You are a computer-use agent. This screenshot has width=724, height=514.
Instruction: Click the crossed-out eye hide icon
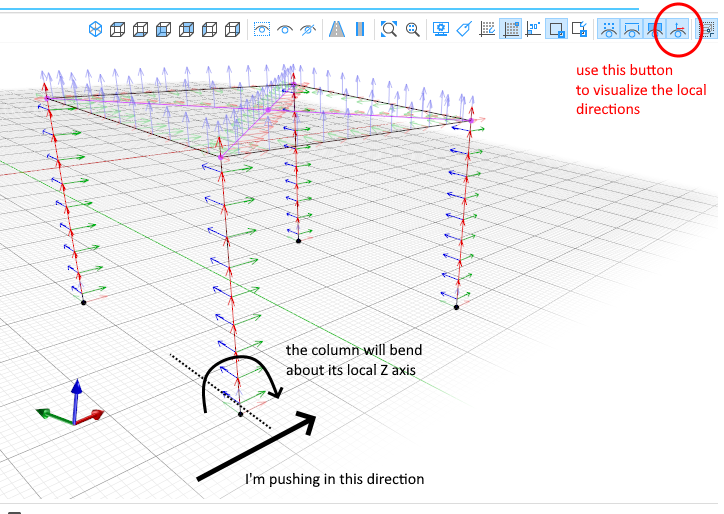coord(308,30)
